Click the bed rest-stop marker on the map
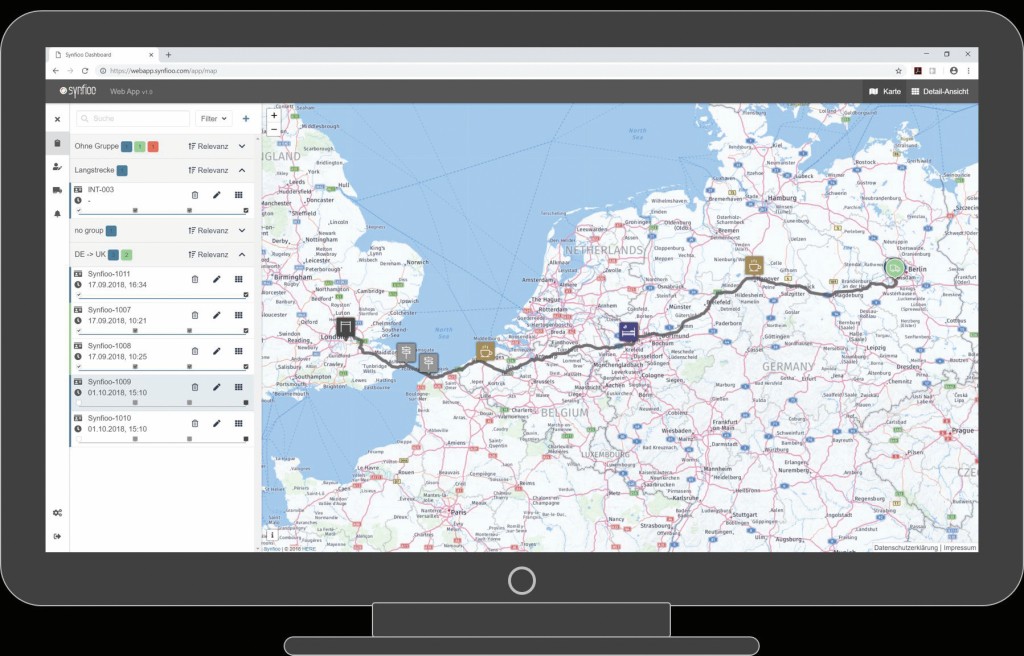Viewport: 1024px width, 656px height. 628,331
